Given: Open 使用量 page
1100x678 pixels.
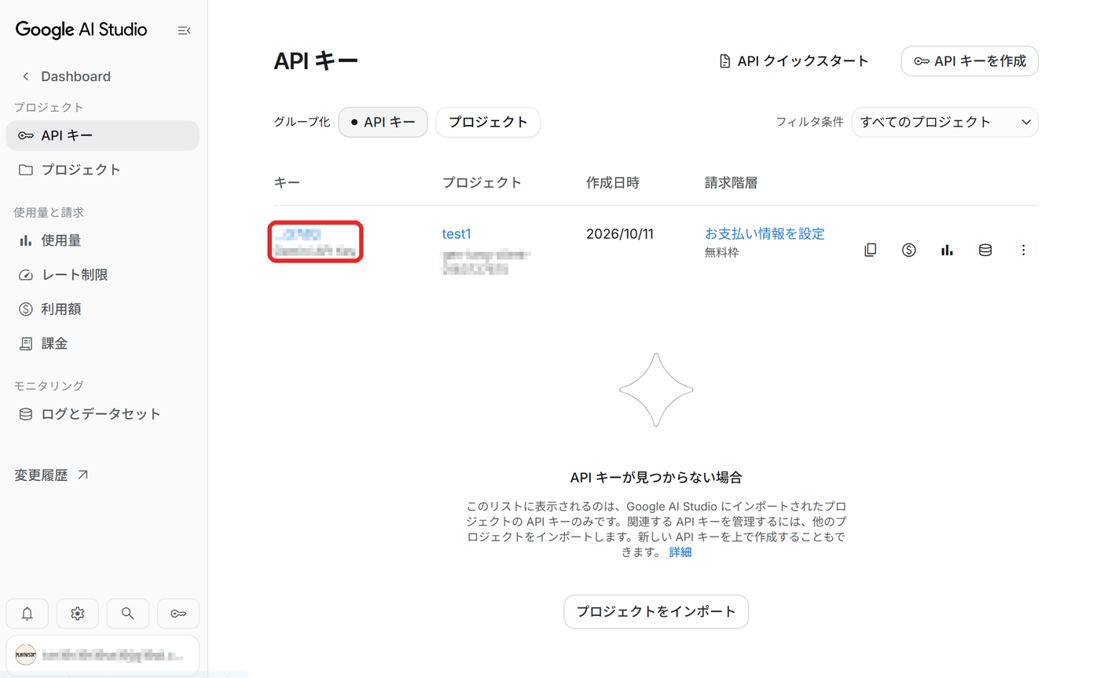Looking at the screenshot, I should (102, 240).
